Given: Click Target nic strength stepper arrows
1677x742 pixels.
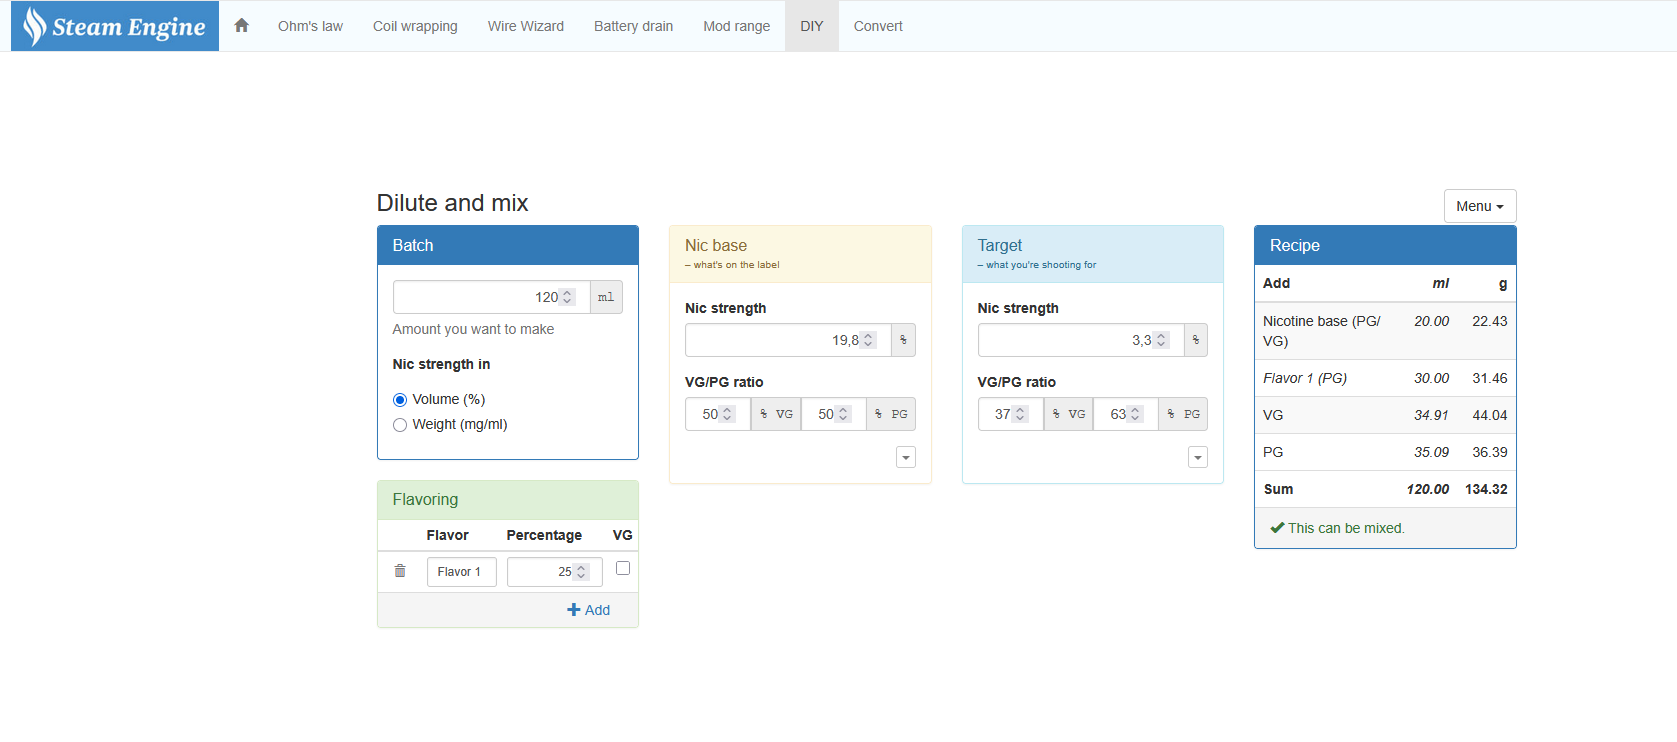Looking at the screenshot, I should (1161, 340).
